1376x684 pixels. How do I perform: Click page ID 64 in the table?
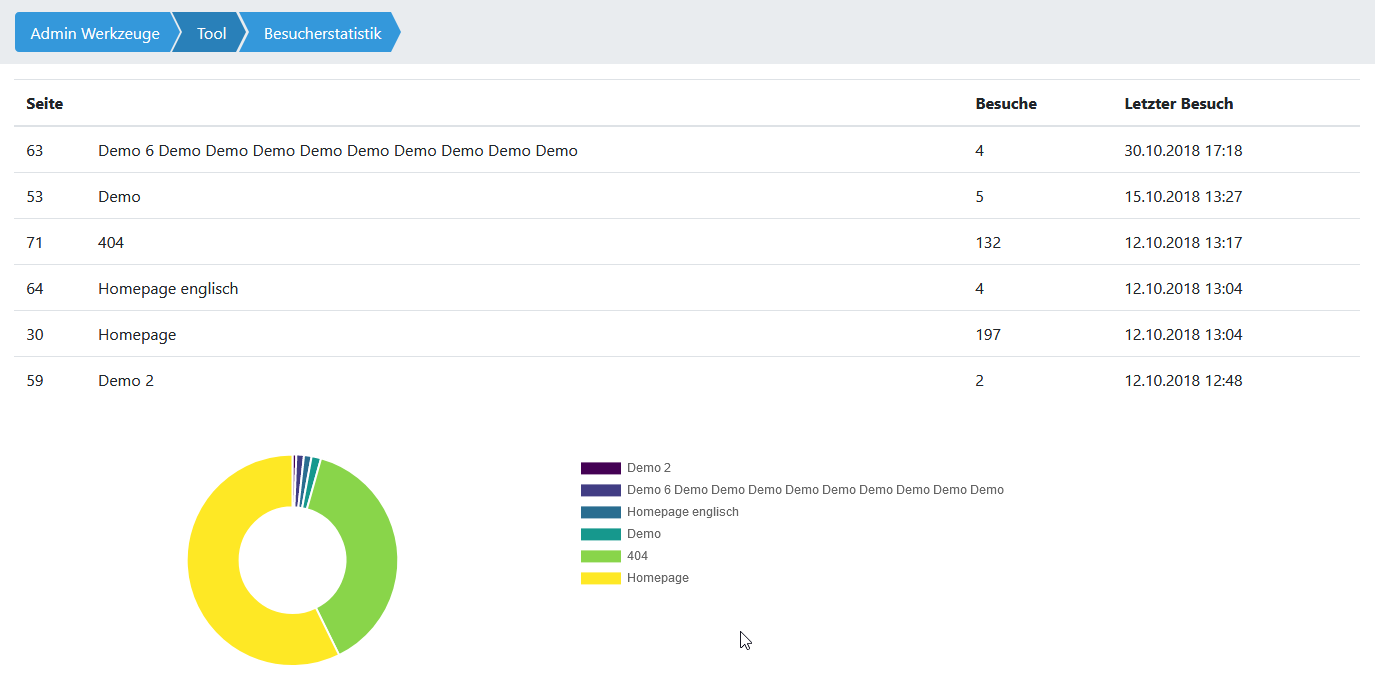(x=35, y=288)
